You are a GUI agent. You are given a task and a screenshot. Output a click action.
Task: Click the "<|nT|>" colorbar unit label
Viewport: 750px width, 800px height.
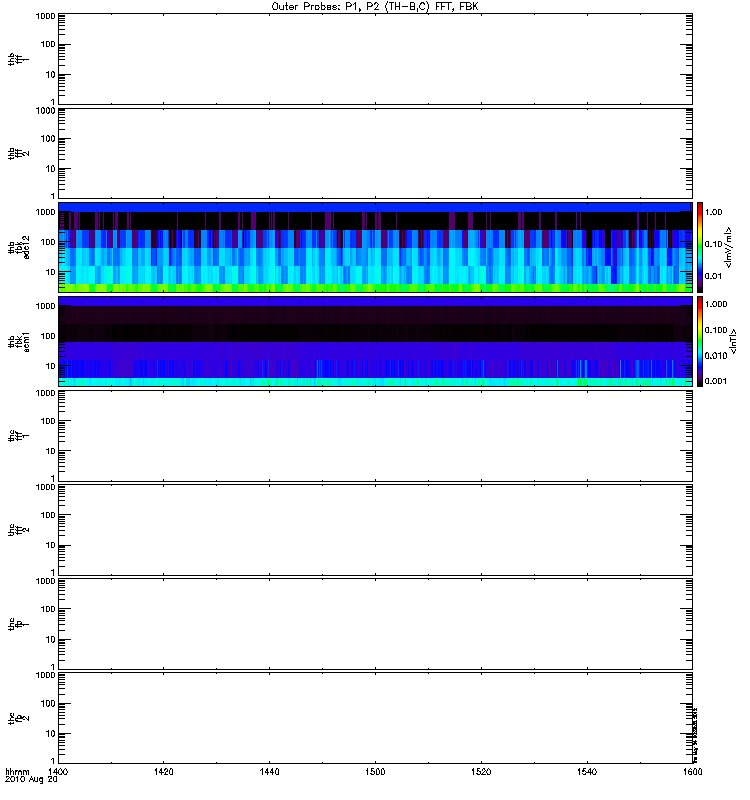pos(733,341)
